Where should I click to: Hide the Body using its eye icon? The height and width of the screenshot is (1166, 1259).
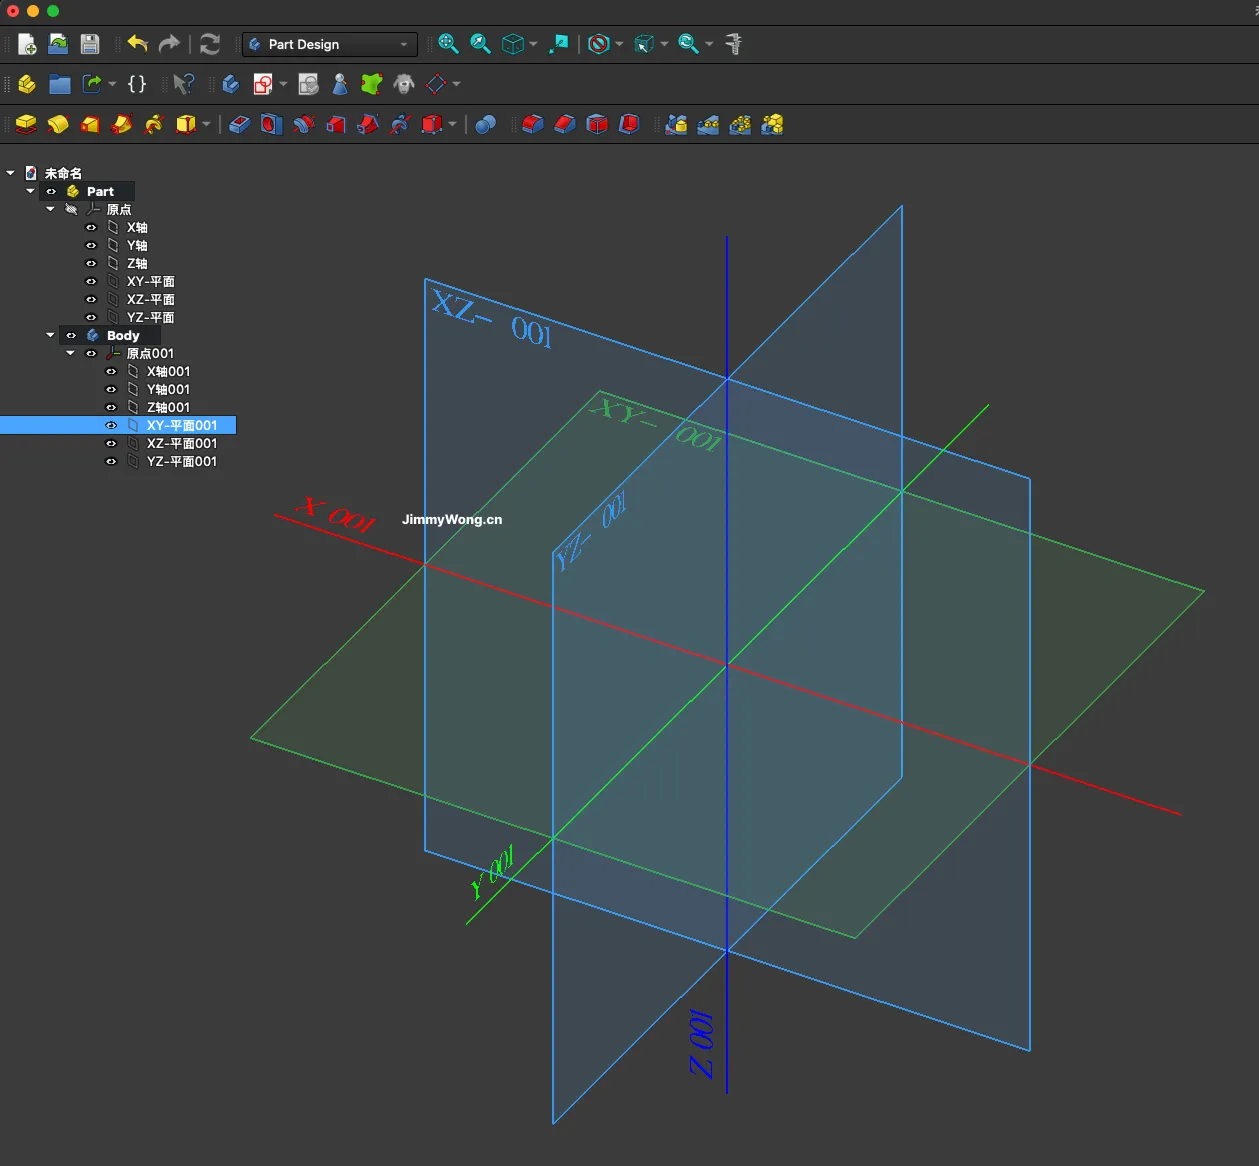pos(71,336)
